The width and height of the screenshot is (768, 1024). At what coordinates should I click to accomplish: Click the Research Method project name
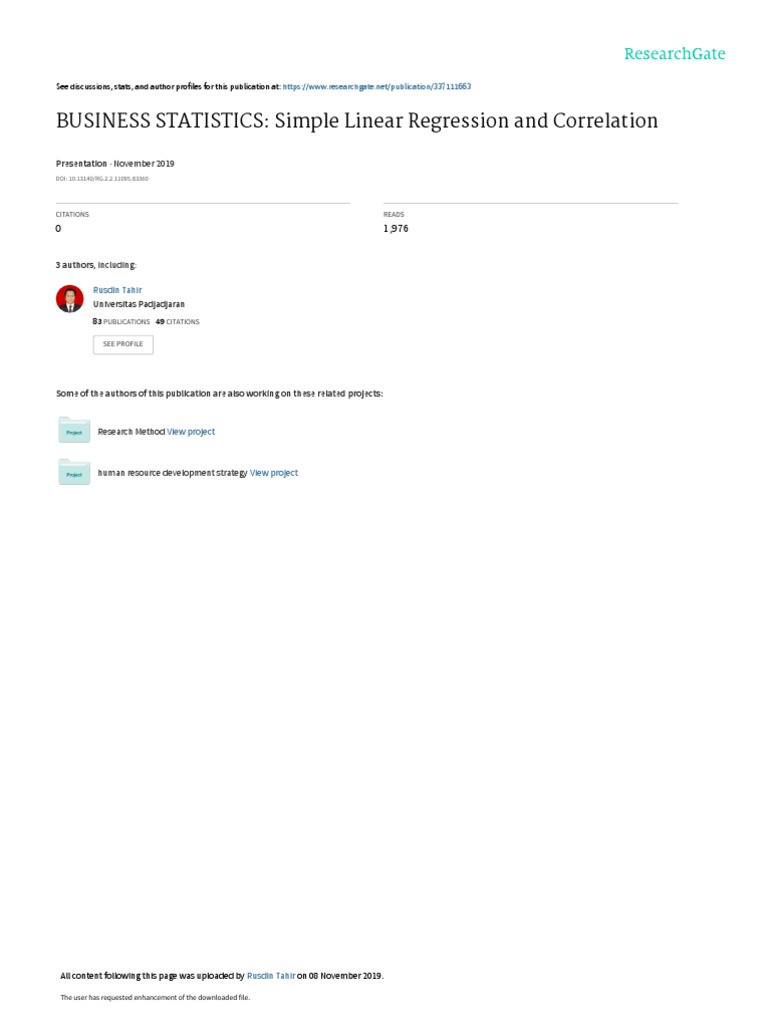point(131,432)
